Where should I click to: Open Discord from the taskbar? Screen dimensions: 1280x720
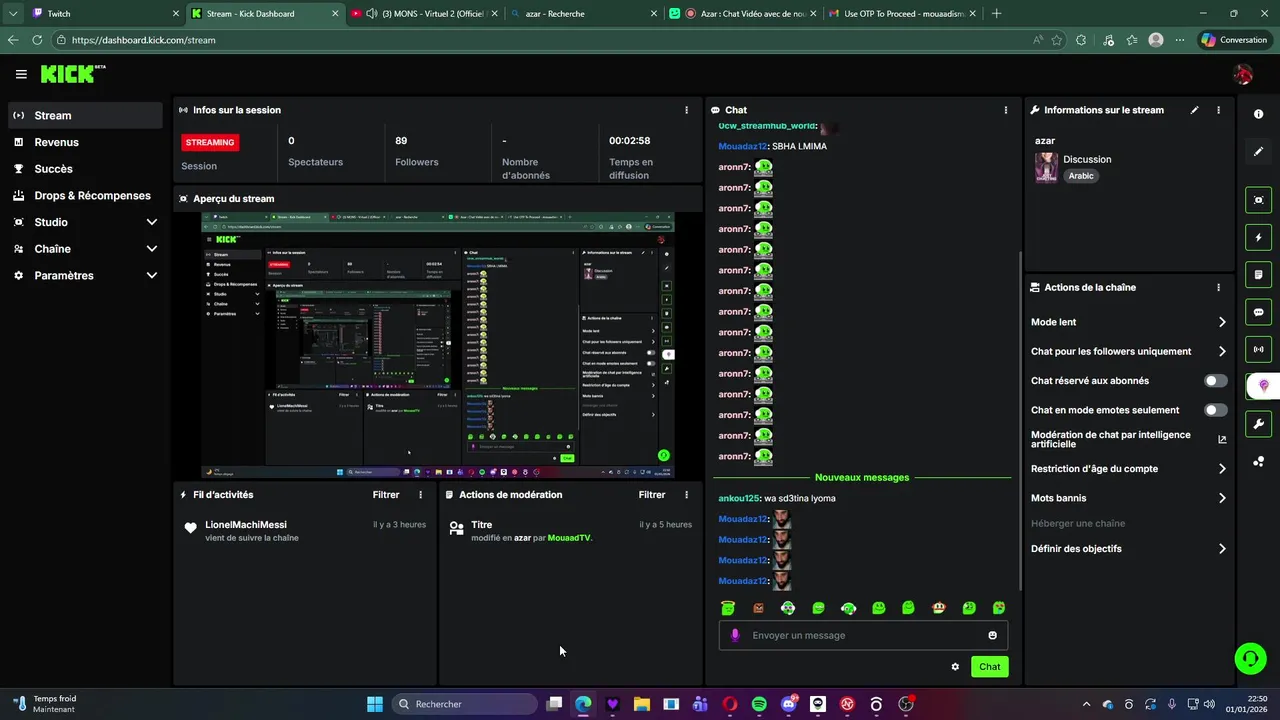tap(789, 704)
